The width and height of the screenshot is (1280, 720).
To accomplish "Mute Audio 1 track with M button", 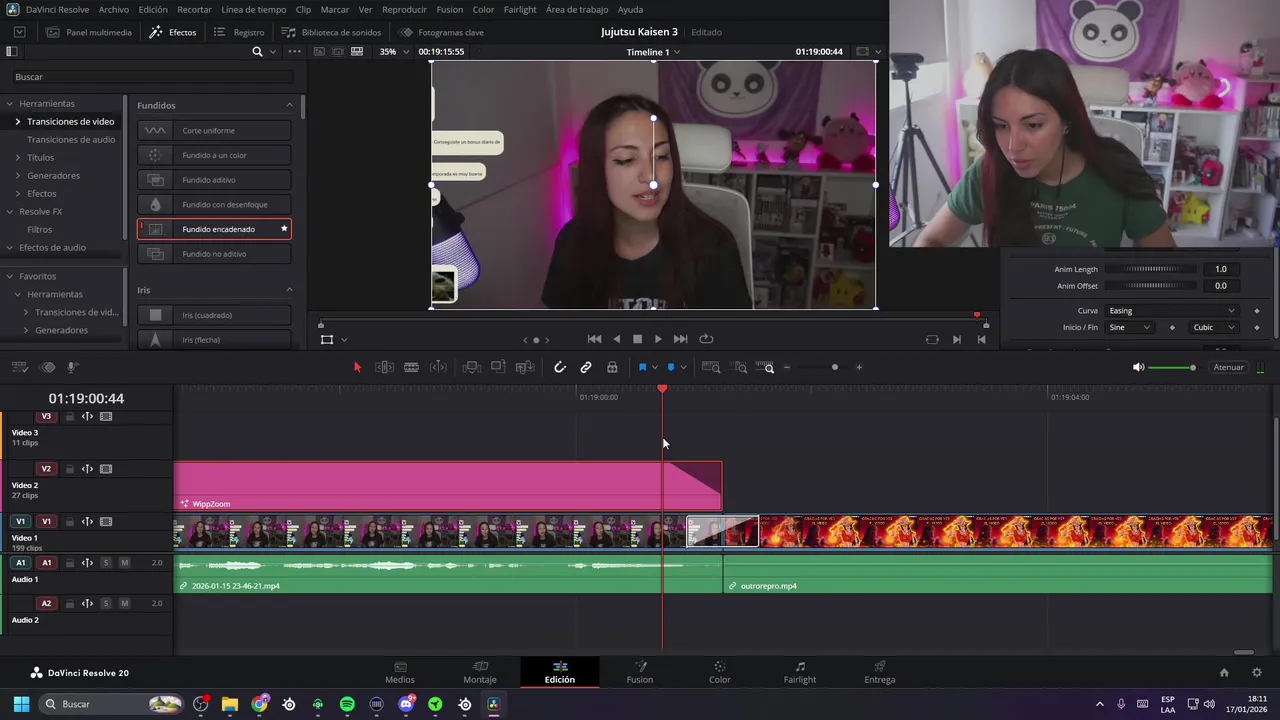I will tap(124, 563).
